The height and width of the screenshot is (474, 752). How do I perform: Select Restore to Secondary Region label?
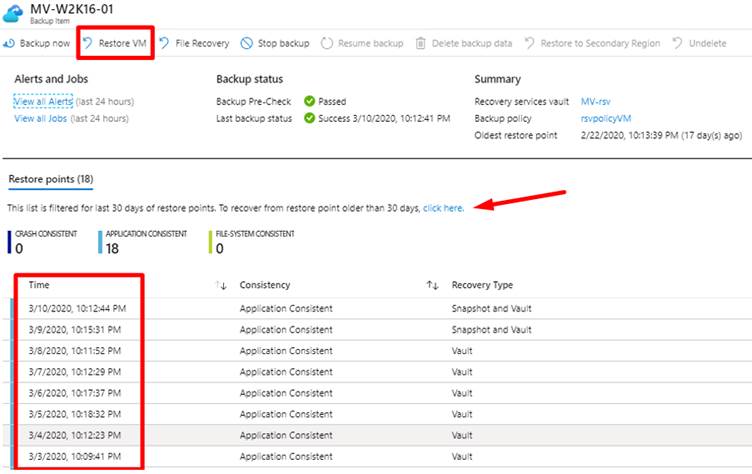point(600,43)
